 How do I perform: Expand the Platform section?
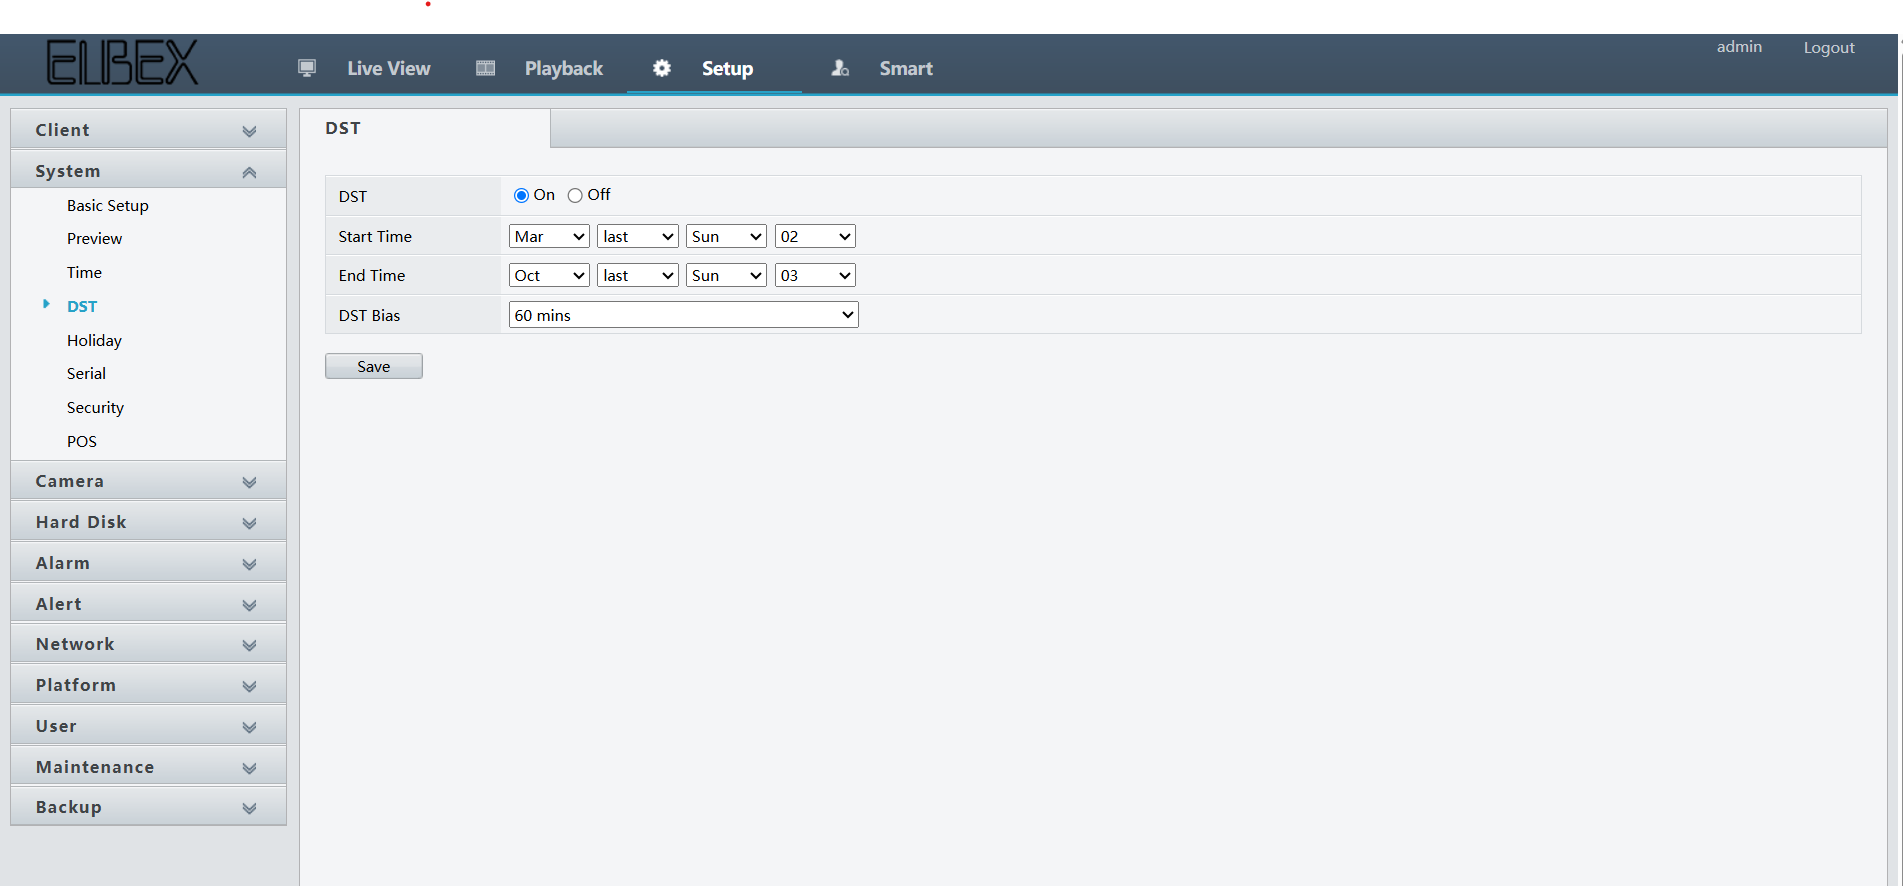coord(148,685)
